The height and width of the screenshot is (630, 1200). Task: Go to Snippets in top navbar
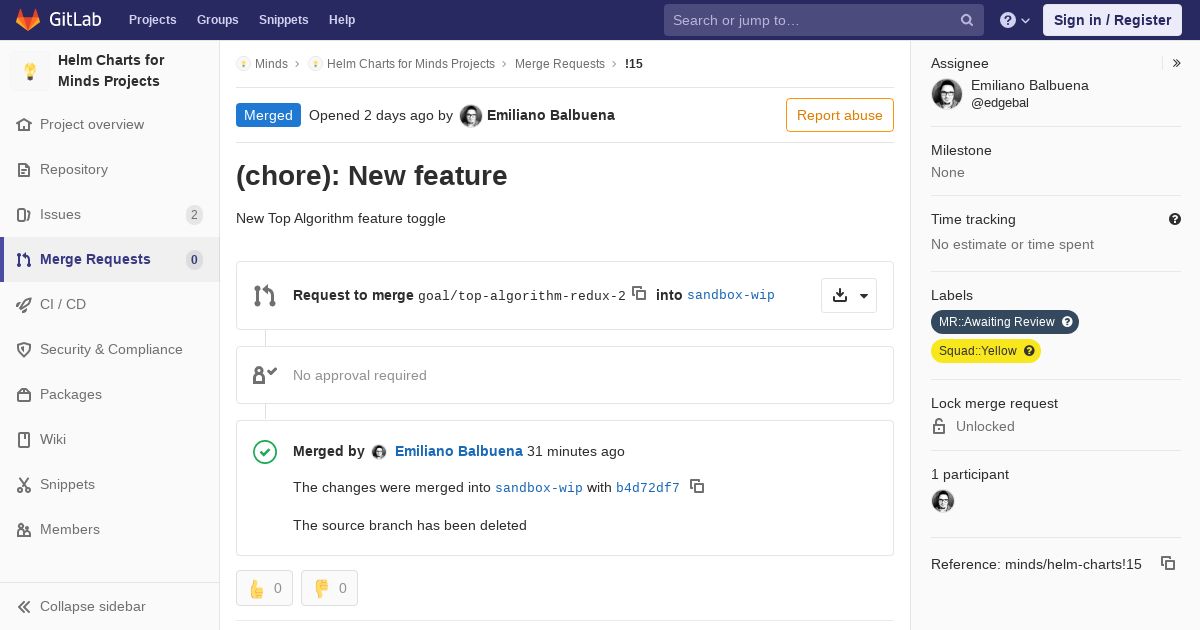283,20
